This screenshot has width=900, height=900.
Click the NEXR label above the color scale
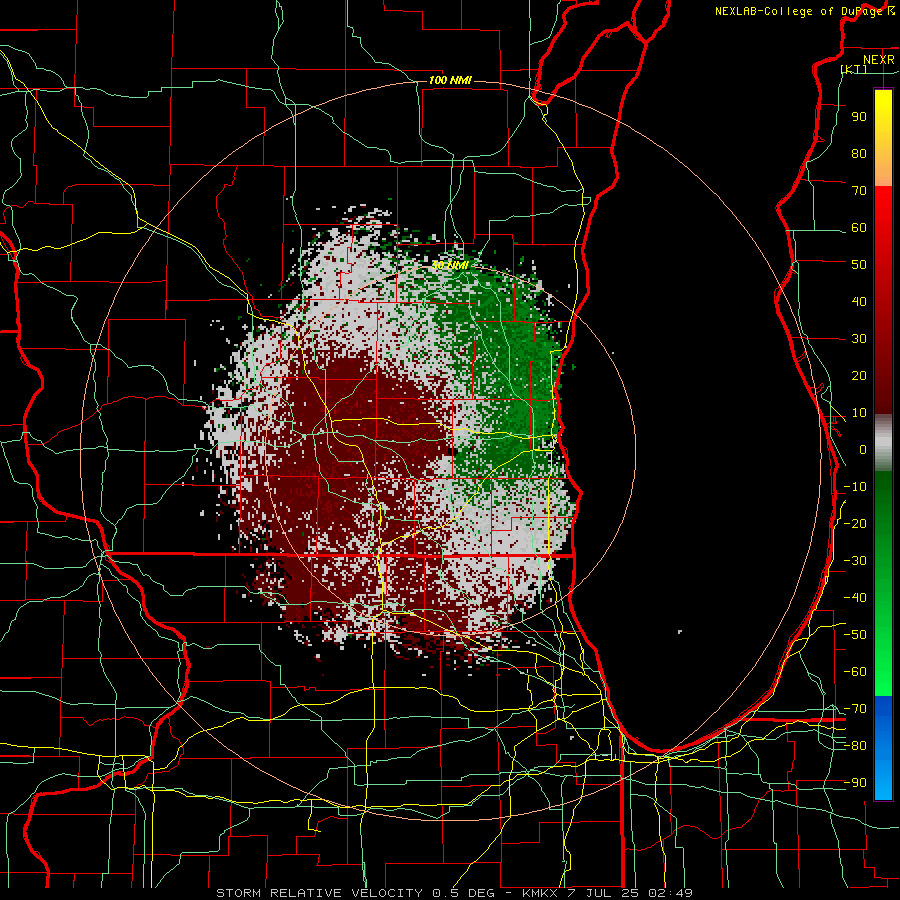tap(879, 60)
